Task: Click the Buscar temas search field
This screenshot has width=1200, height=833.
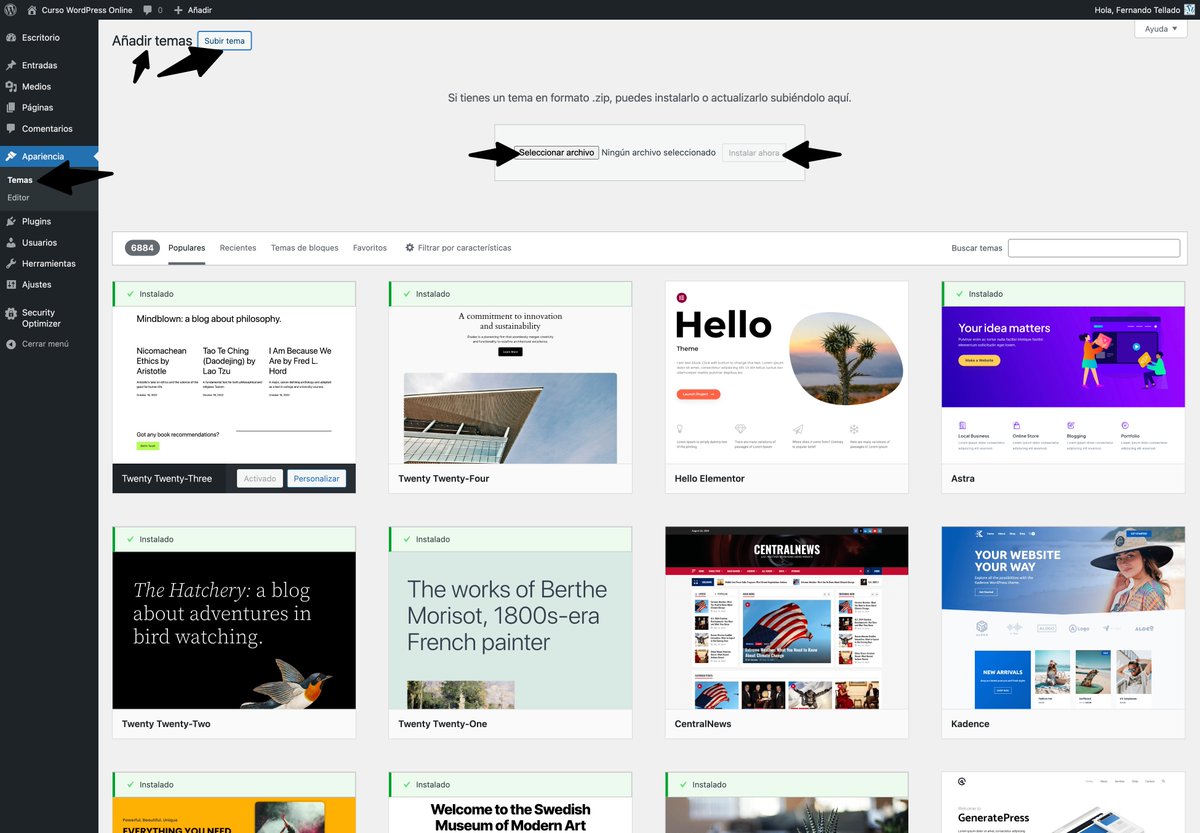Action: [x=1094, y=247]
